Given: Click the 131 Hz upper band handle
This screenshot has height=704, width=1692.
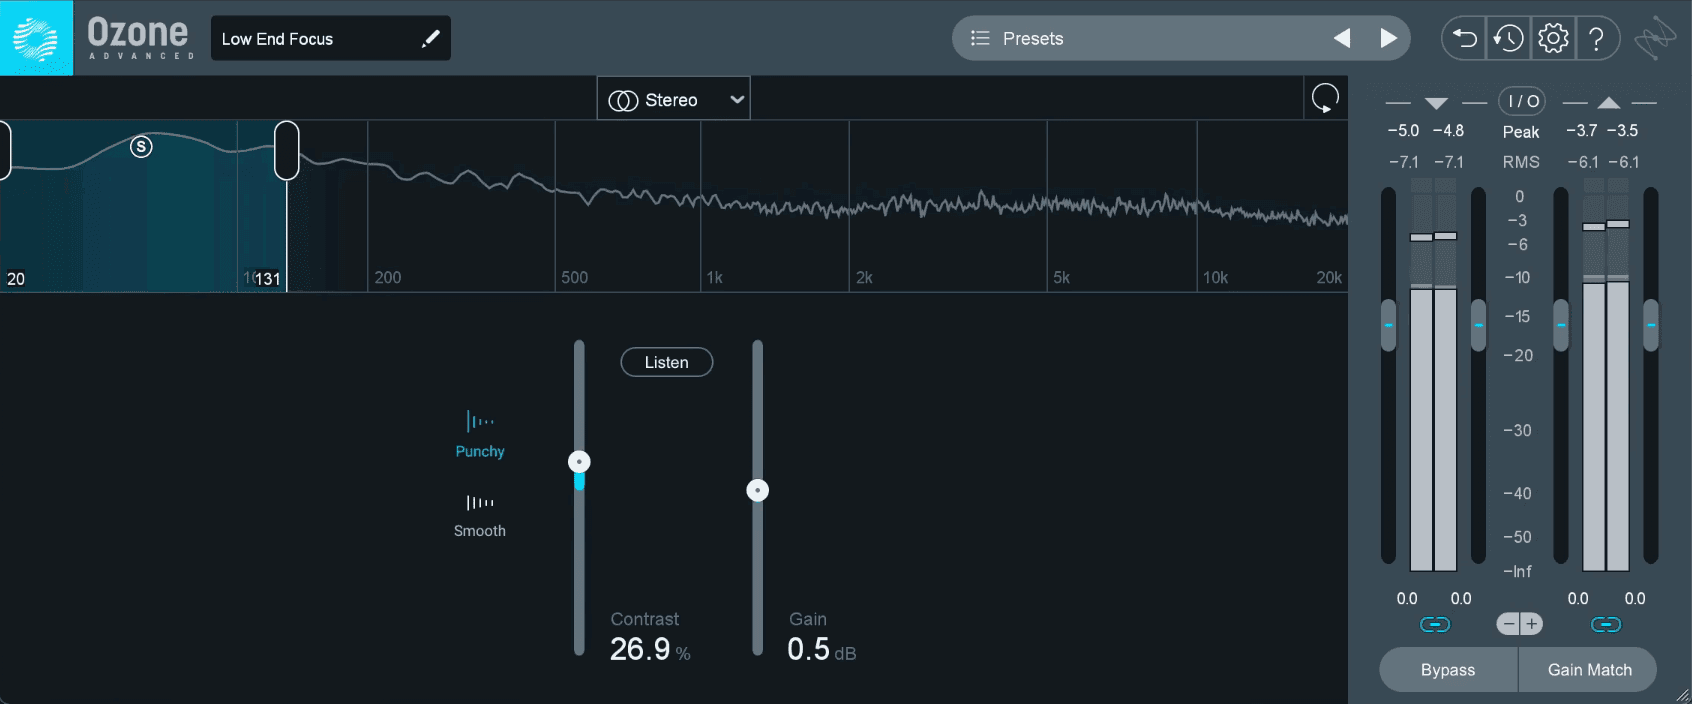Looking at the screenshot, I should 286,150.
